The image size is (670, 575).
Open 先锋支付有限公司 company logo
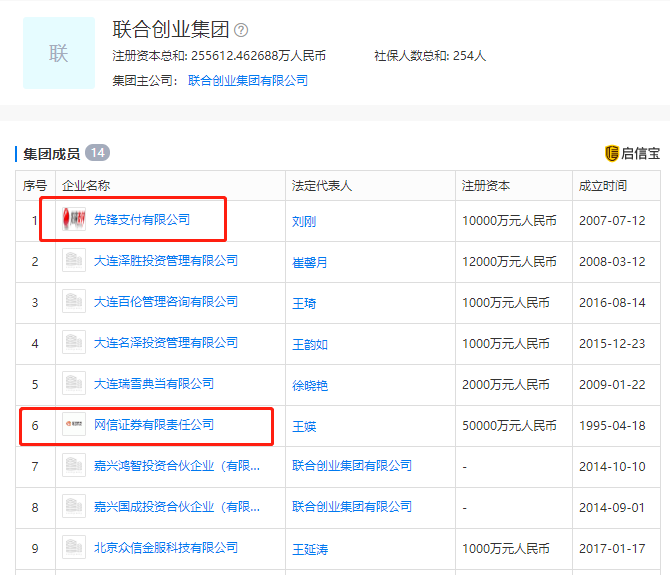74,219
